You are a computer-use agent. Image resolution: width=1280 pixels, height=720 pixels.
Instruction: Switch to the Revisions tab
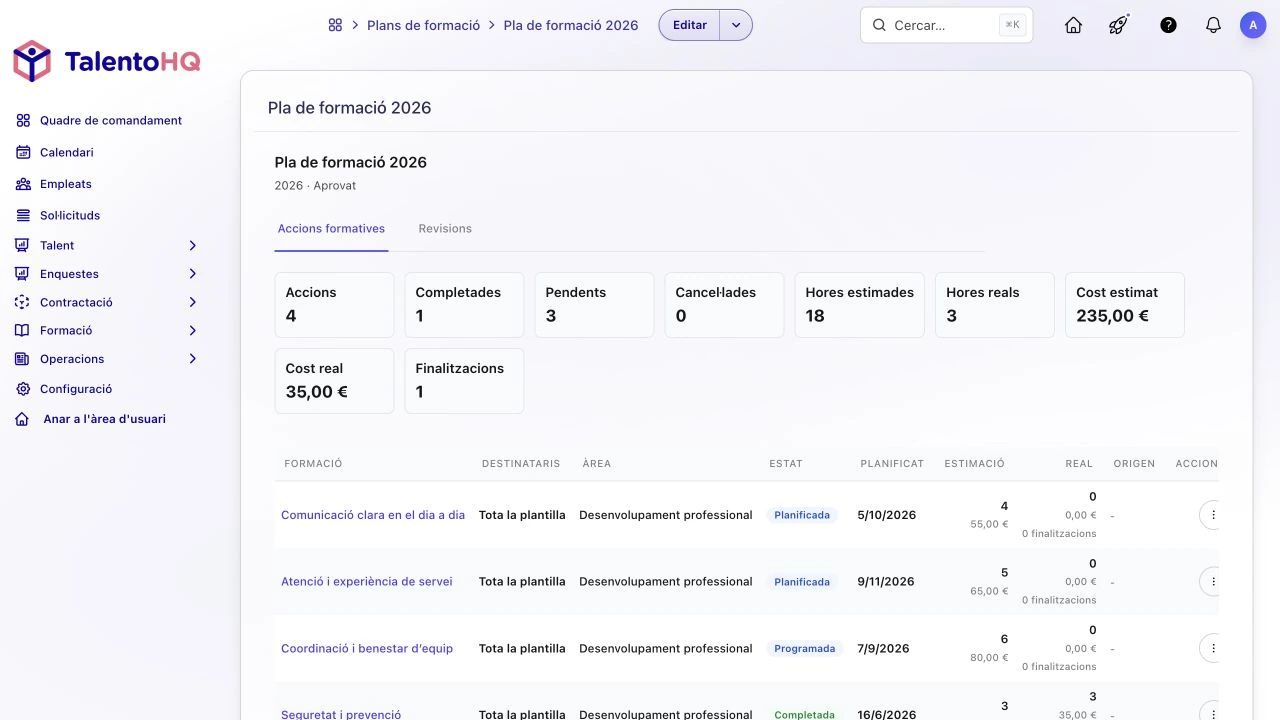click(445, 229)
